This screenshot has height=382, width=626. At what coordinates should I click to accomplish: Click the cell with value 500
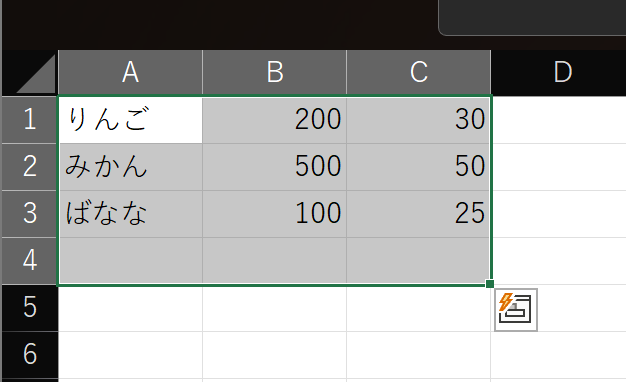tap(274, 167)
